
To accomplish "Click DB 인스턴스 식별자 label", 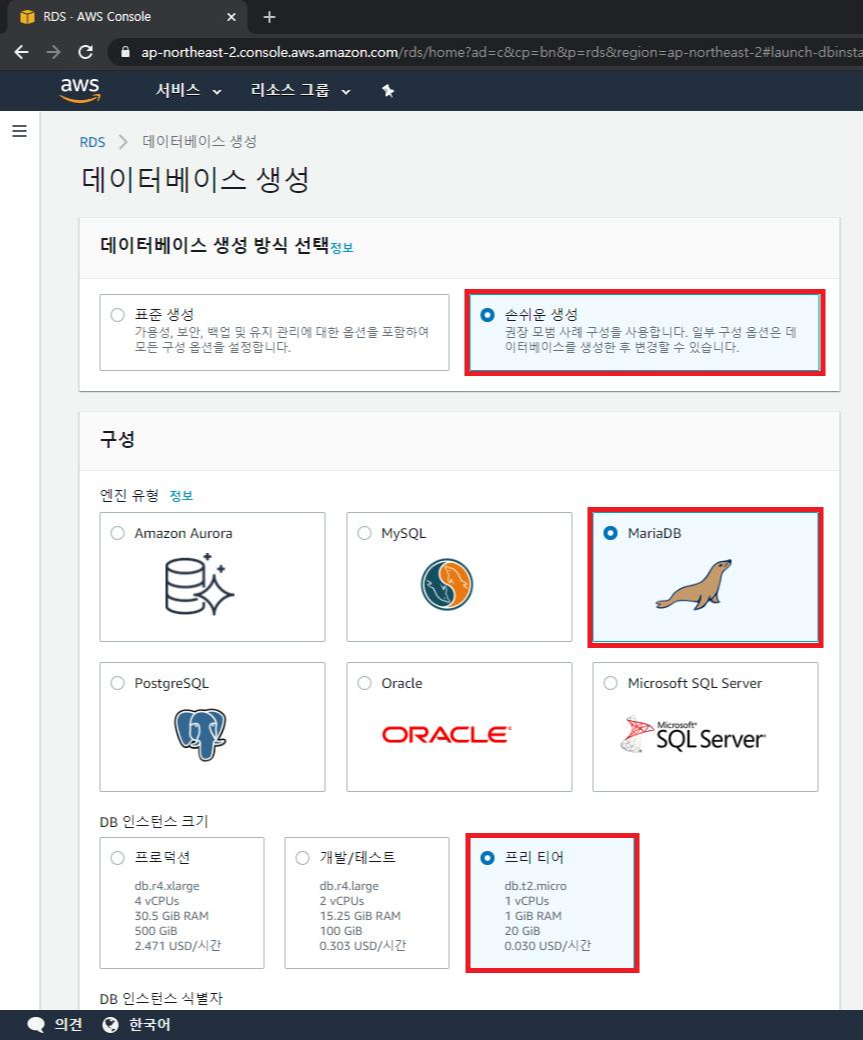I will point(161,998).
